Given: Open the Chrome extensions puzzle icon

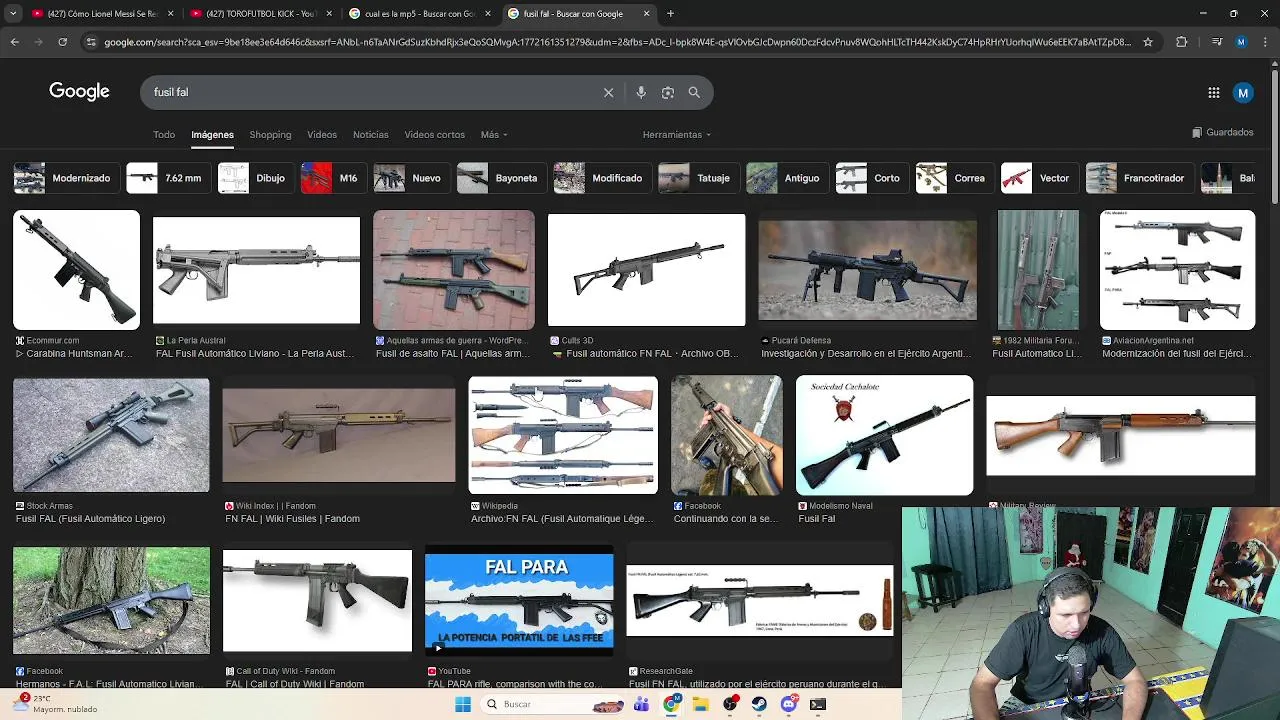Looking at the screenshot, I should coord(1182,42).
